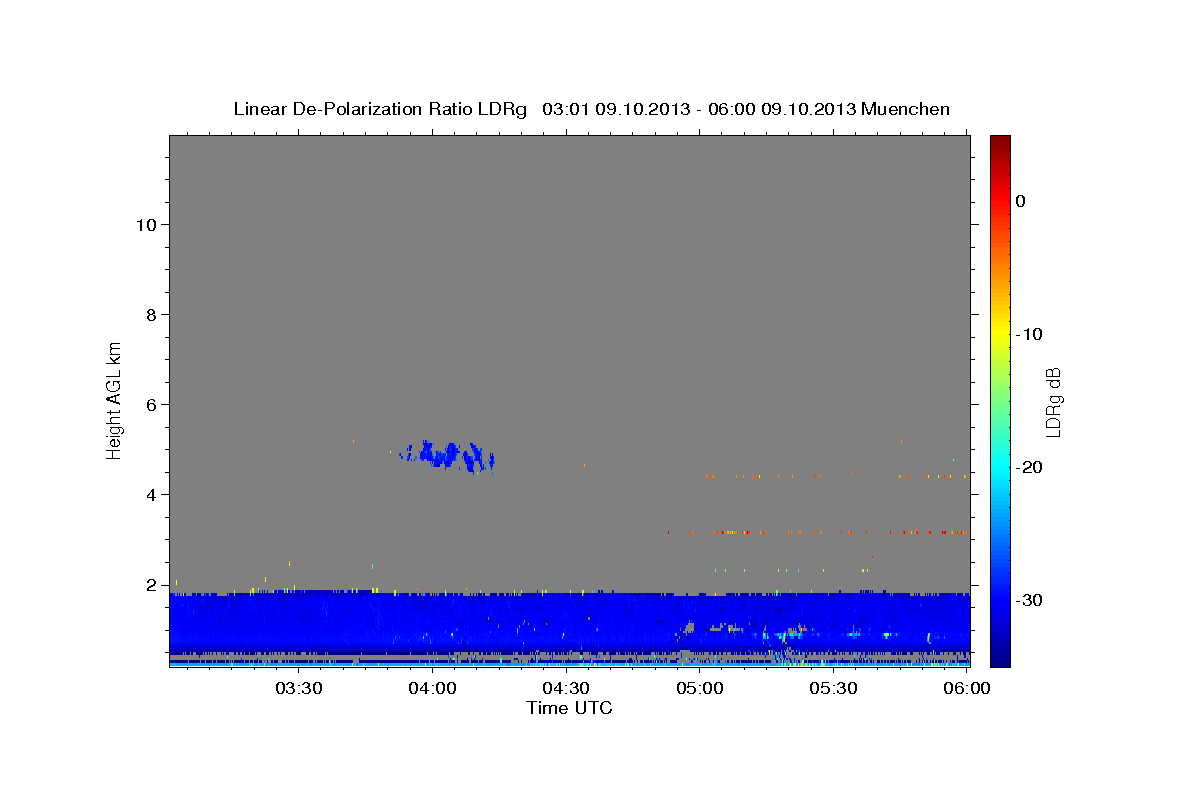The image size is (1200, 800).
Task: Select the 04:00 time tick label
Action: tap(433, 688)
